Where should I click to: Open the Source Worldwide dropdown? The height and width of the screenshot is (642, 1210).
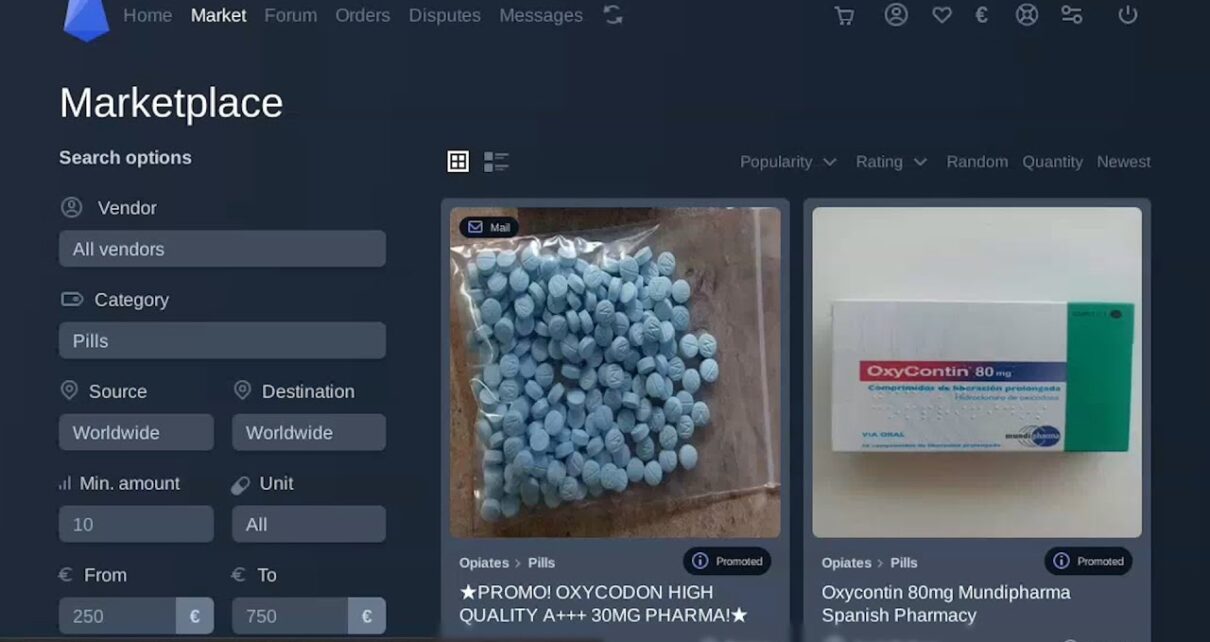tap(136, 433)
